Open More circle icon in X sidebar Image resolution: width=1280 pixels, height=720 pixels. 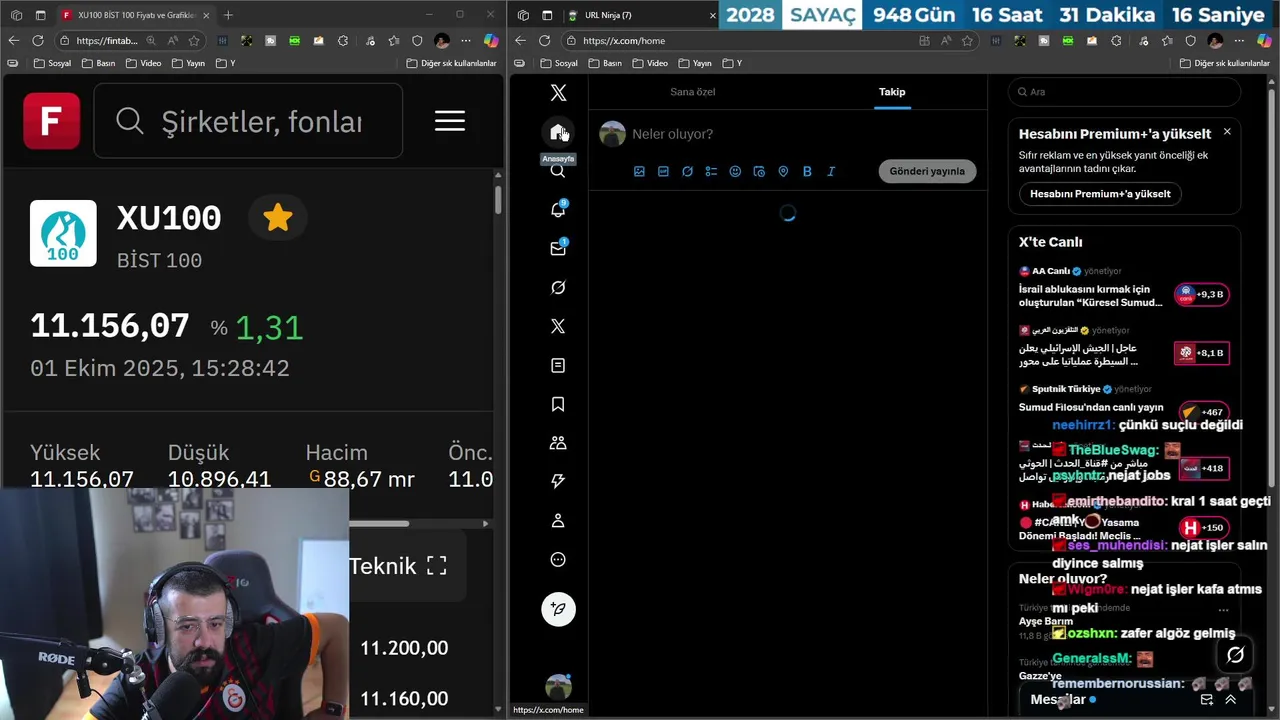pyautogui.click(x=558, y=559)
